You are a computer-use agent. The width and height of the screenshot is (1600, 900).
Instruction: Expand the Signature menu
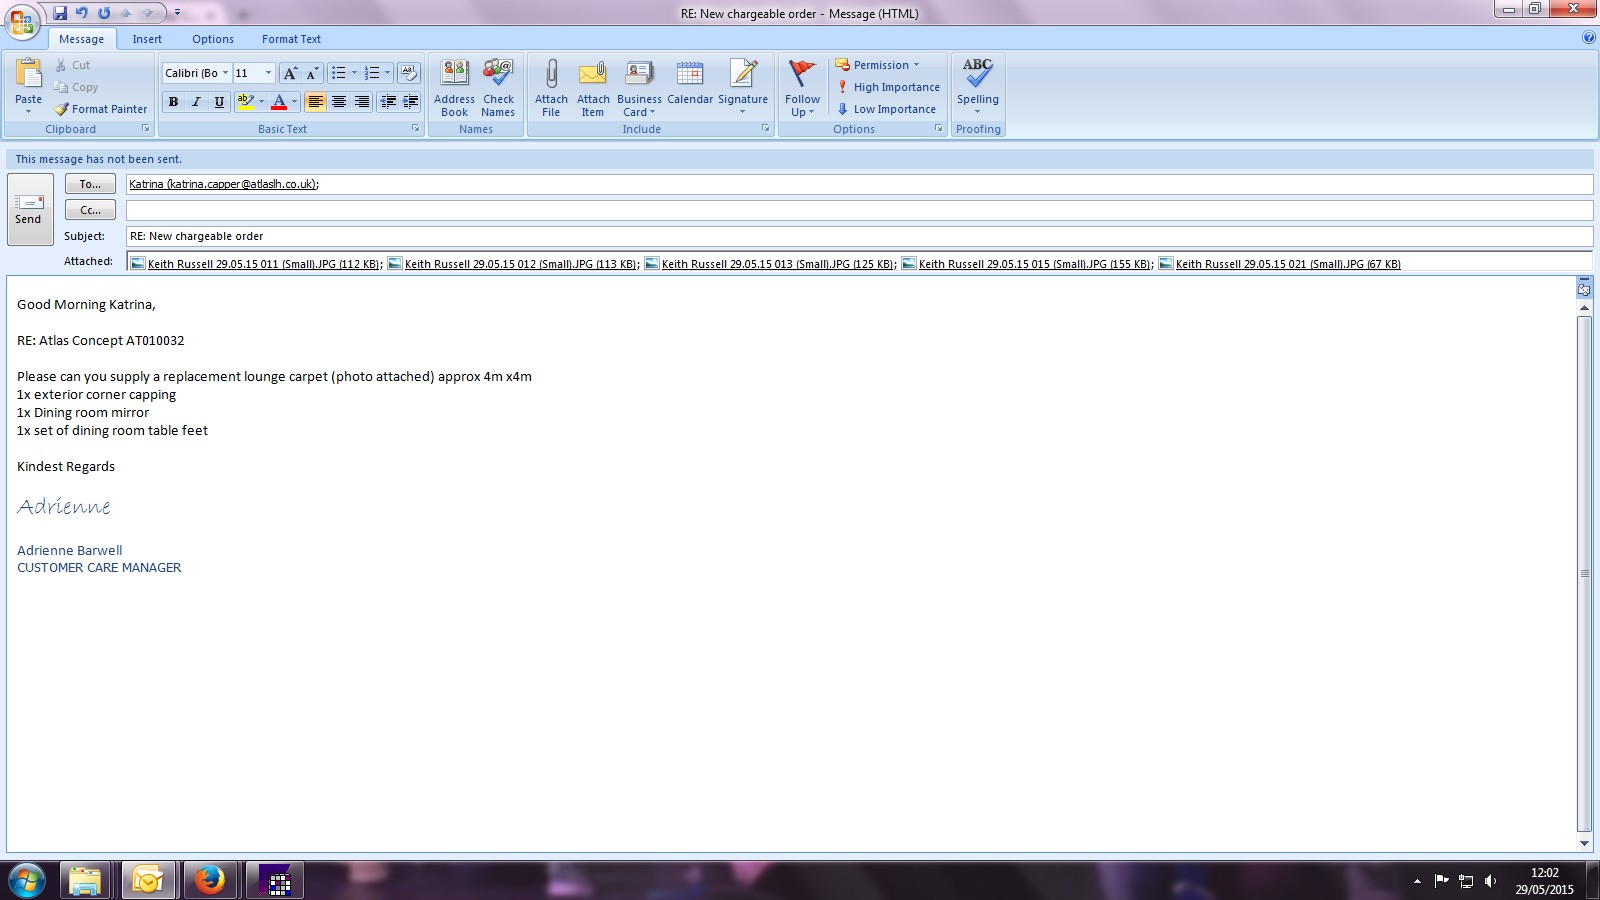pyautogui.click(x=743, y=88)
